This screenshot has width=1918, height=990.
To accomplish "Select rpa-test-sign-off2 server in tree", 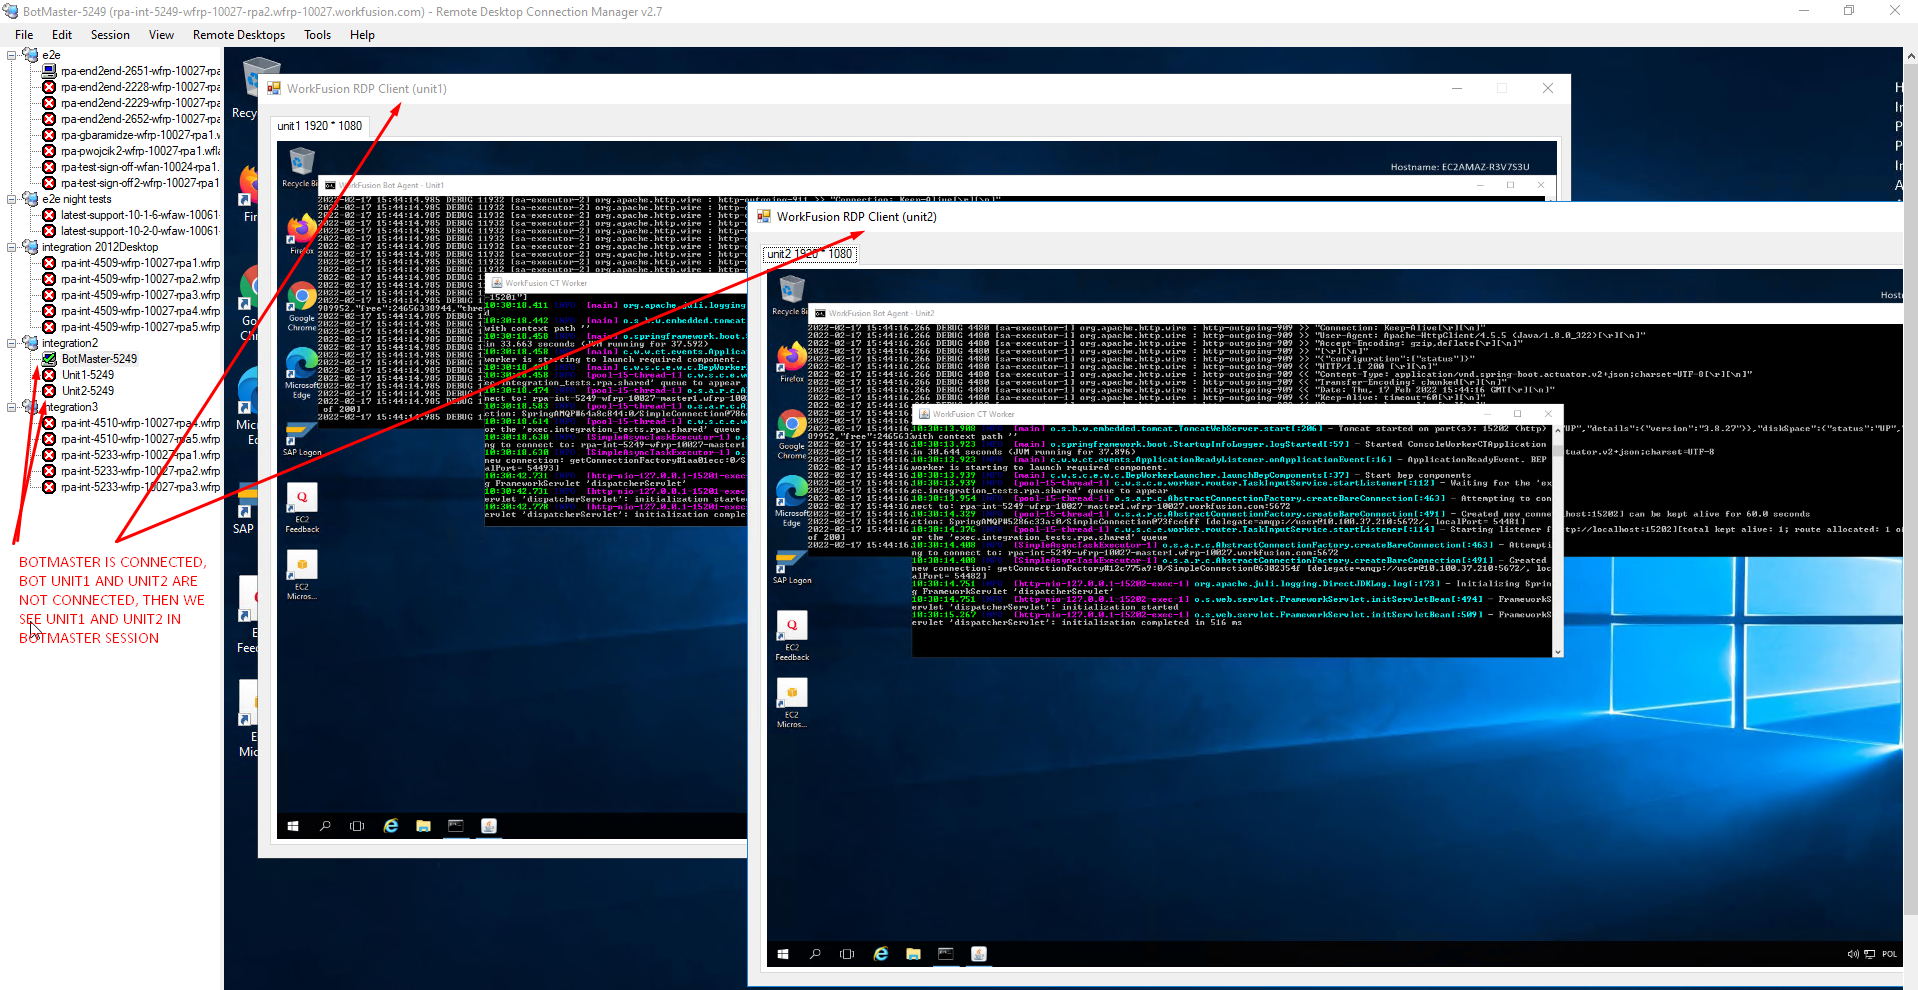I will [x=140, y=183].
